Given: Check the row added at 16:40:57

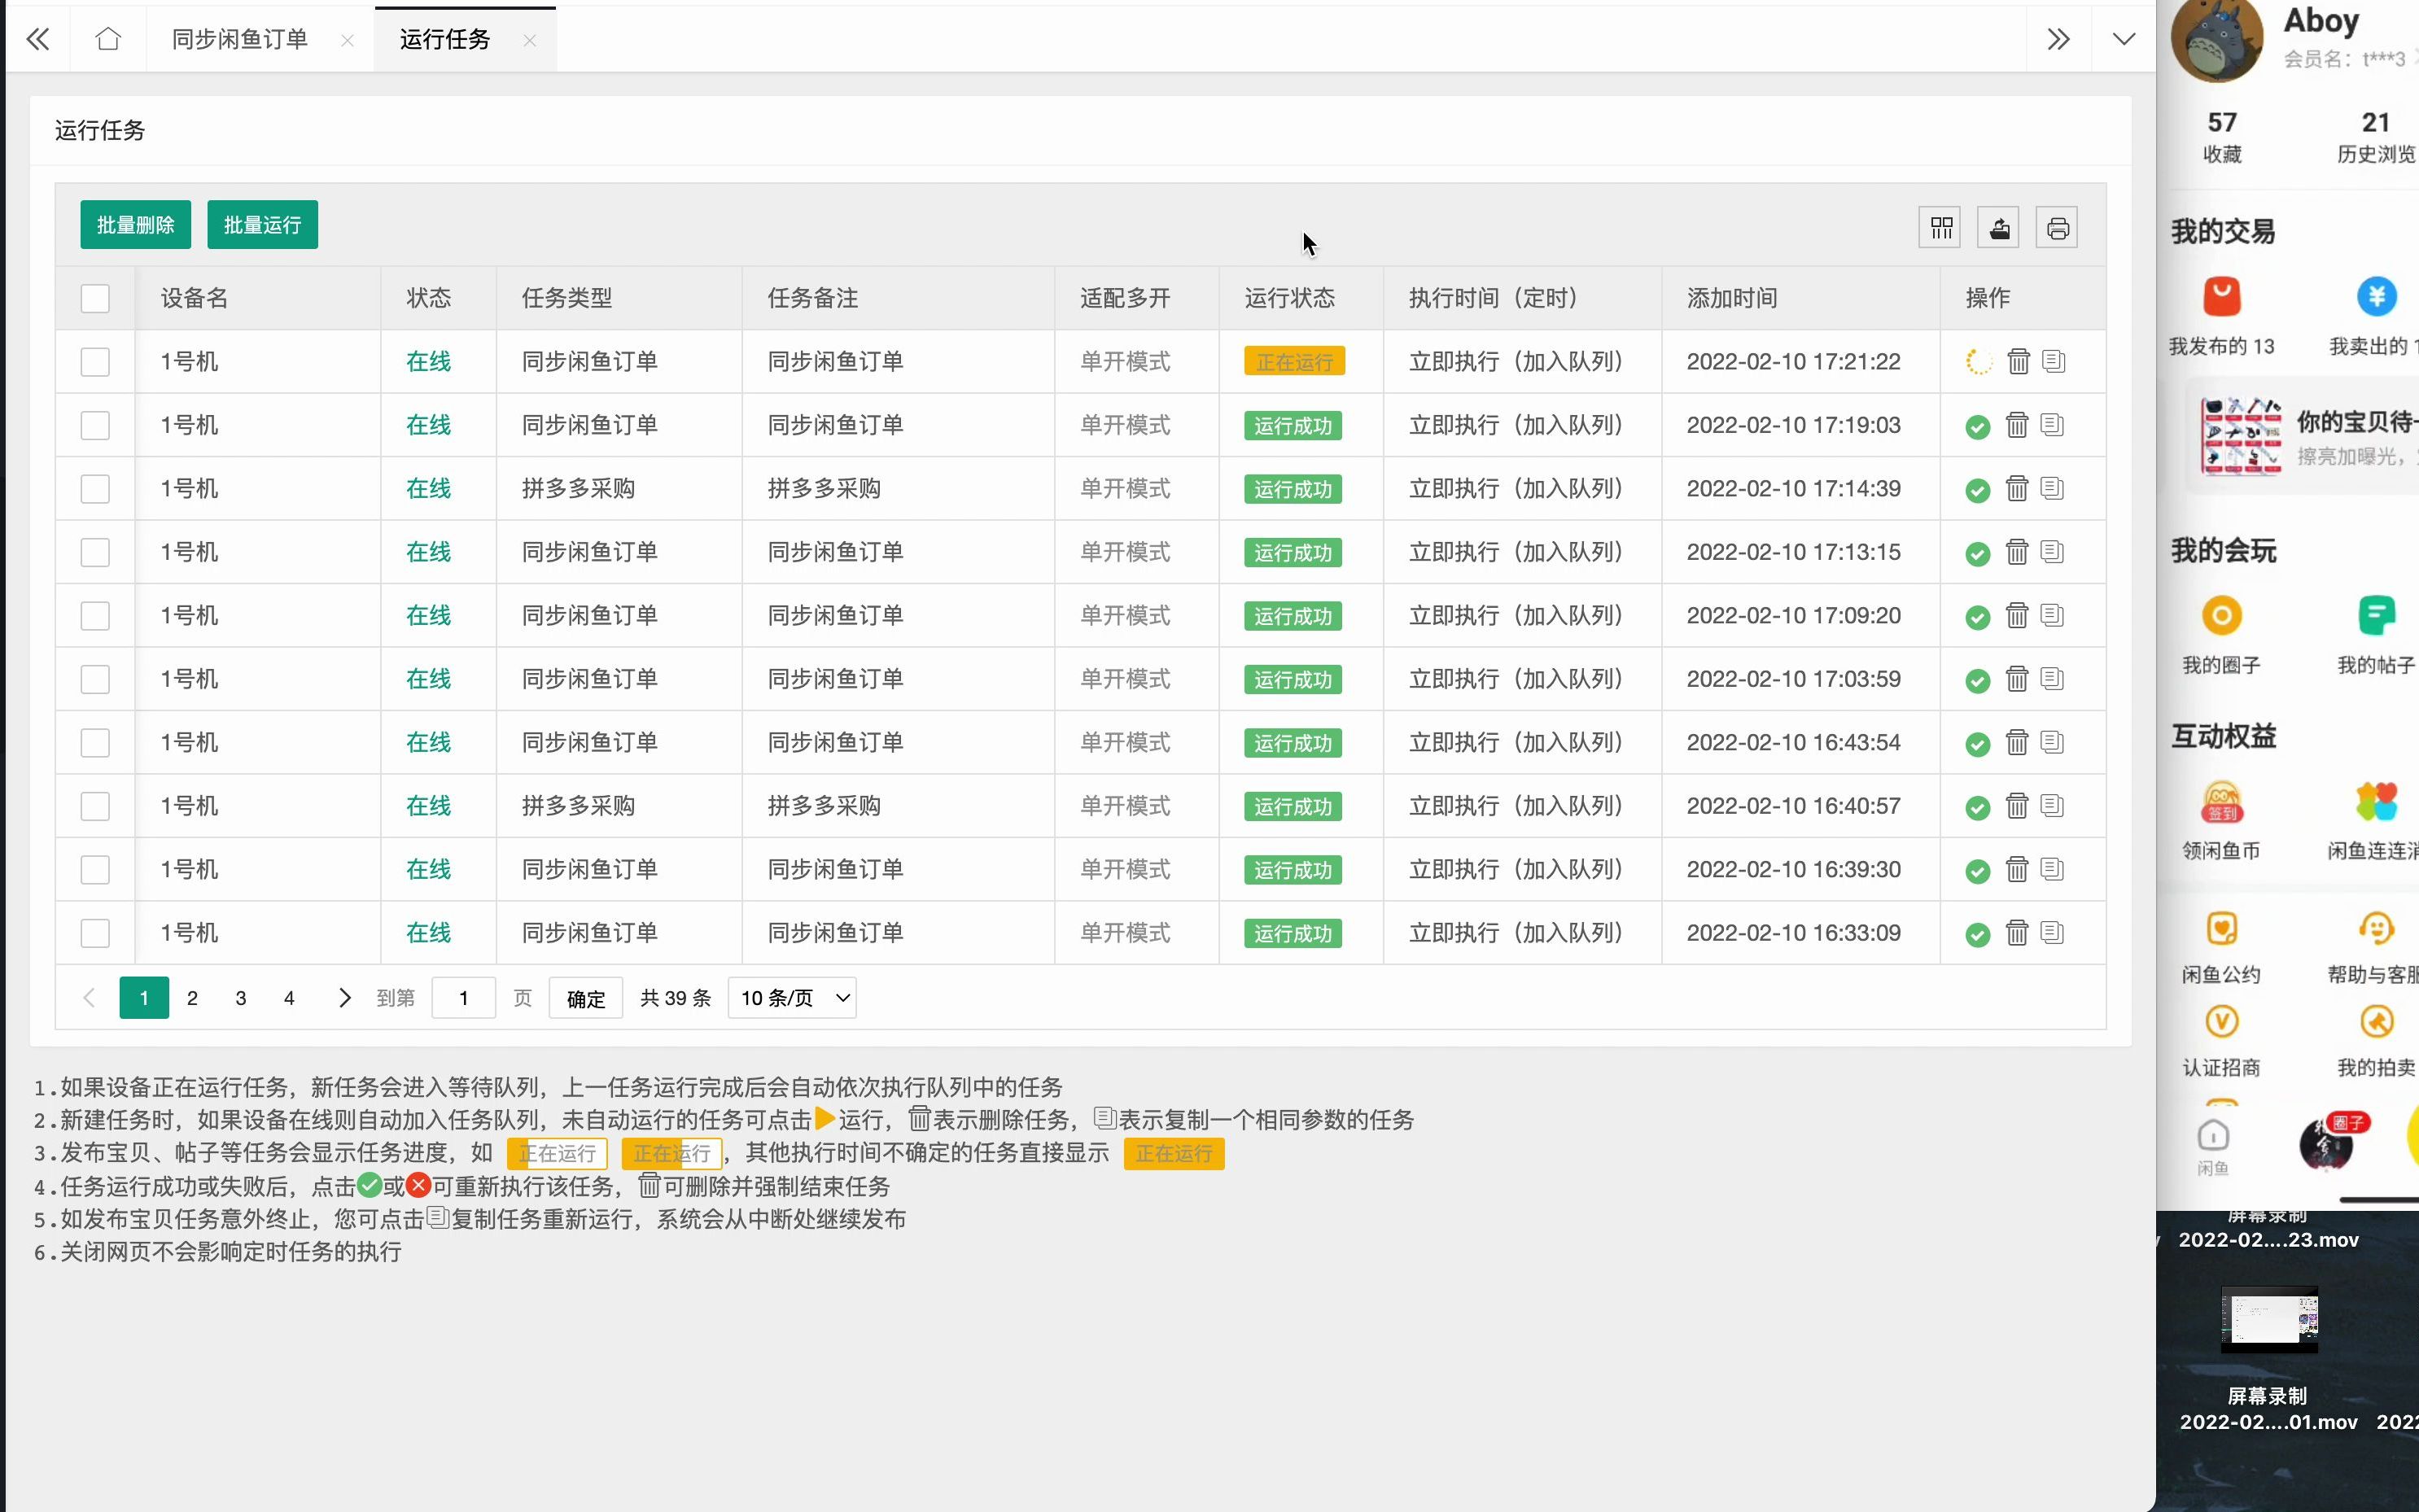Looking at the screenshot, I should pyautogui.click(x=95, y=806).
